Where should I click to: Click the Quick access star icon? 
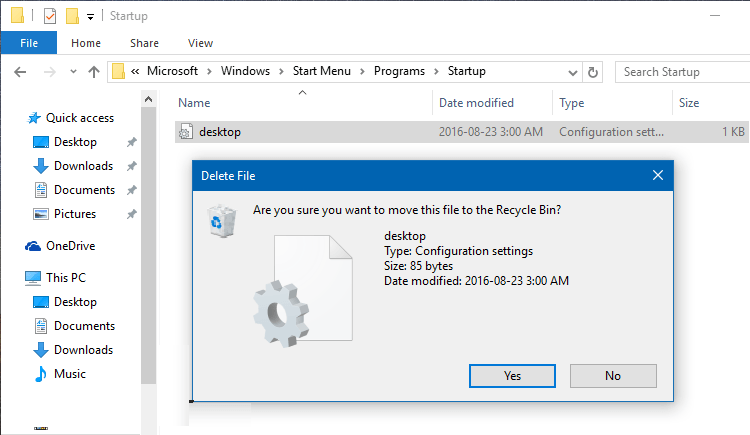pos(33,118)
